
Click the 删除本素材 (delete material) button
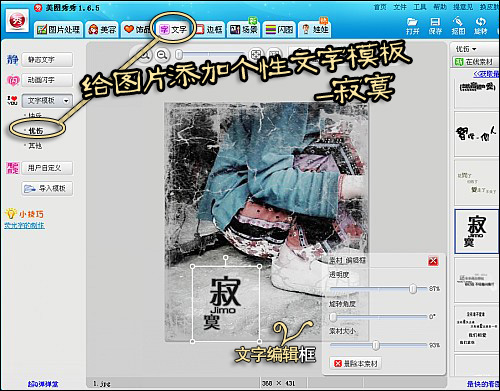pyautogui.click(x=355, y=363)
